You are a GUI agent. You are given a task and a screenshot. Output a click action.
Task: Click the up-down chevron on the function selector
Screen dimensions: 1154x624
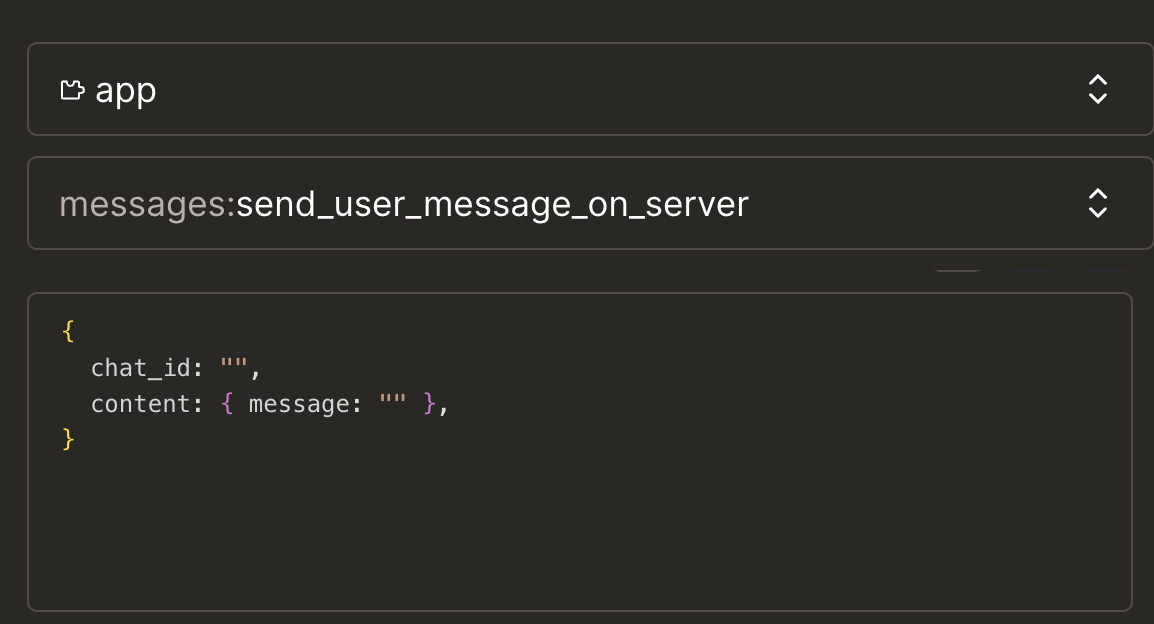click(x=1097, y=204)
